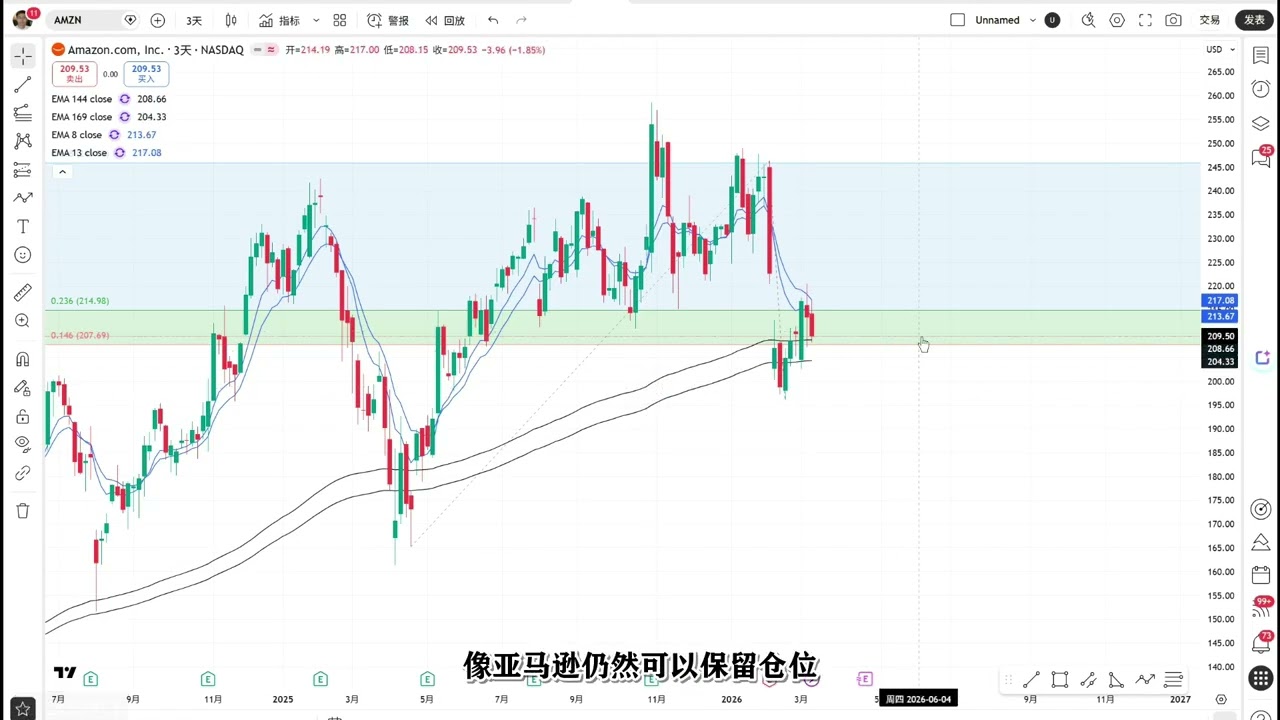This screenshot has width=1280, height=720.
Task: Open the alerts clock panel
Action: tap(1261, 89)
